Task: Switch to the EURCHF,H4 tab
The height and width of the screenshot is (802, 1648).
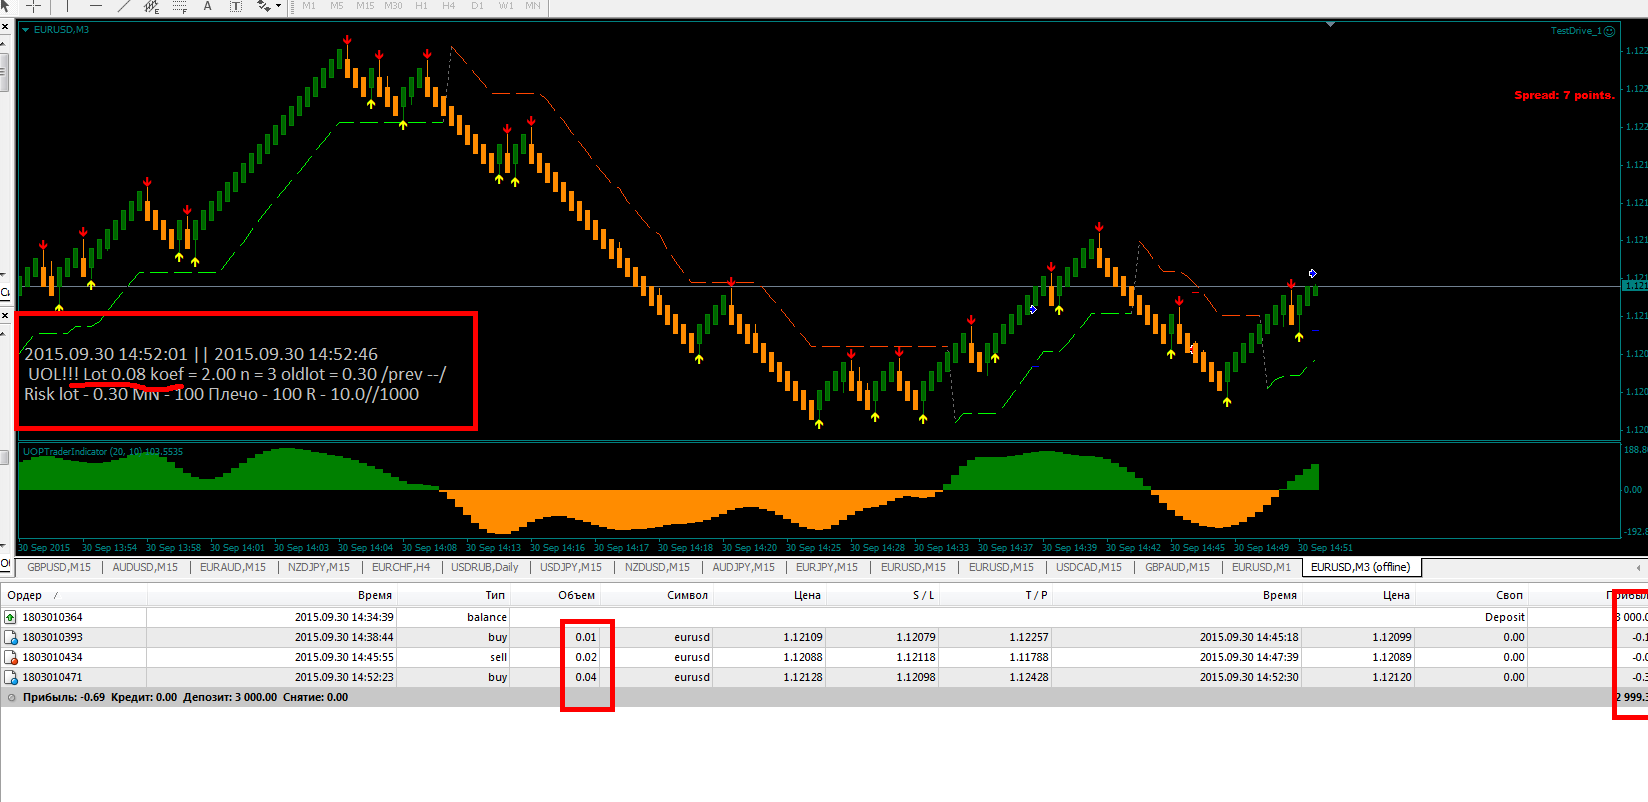Action: [401, 567]
